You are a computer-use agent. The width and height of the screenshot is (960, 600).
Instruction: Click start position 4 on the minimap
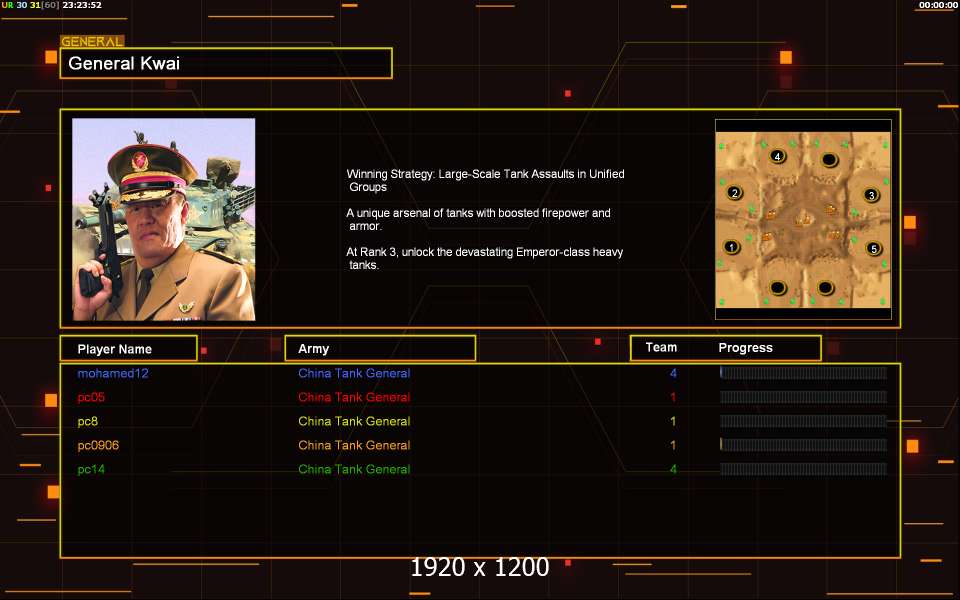coord(778,156)
